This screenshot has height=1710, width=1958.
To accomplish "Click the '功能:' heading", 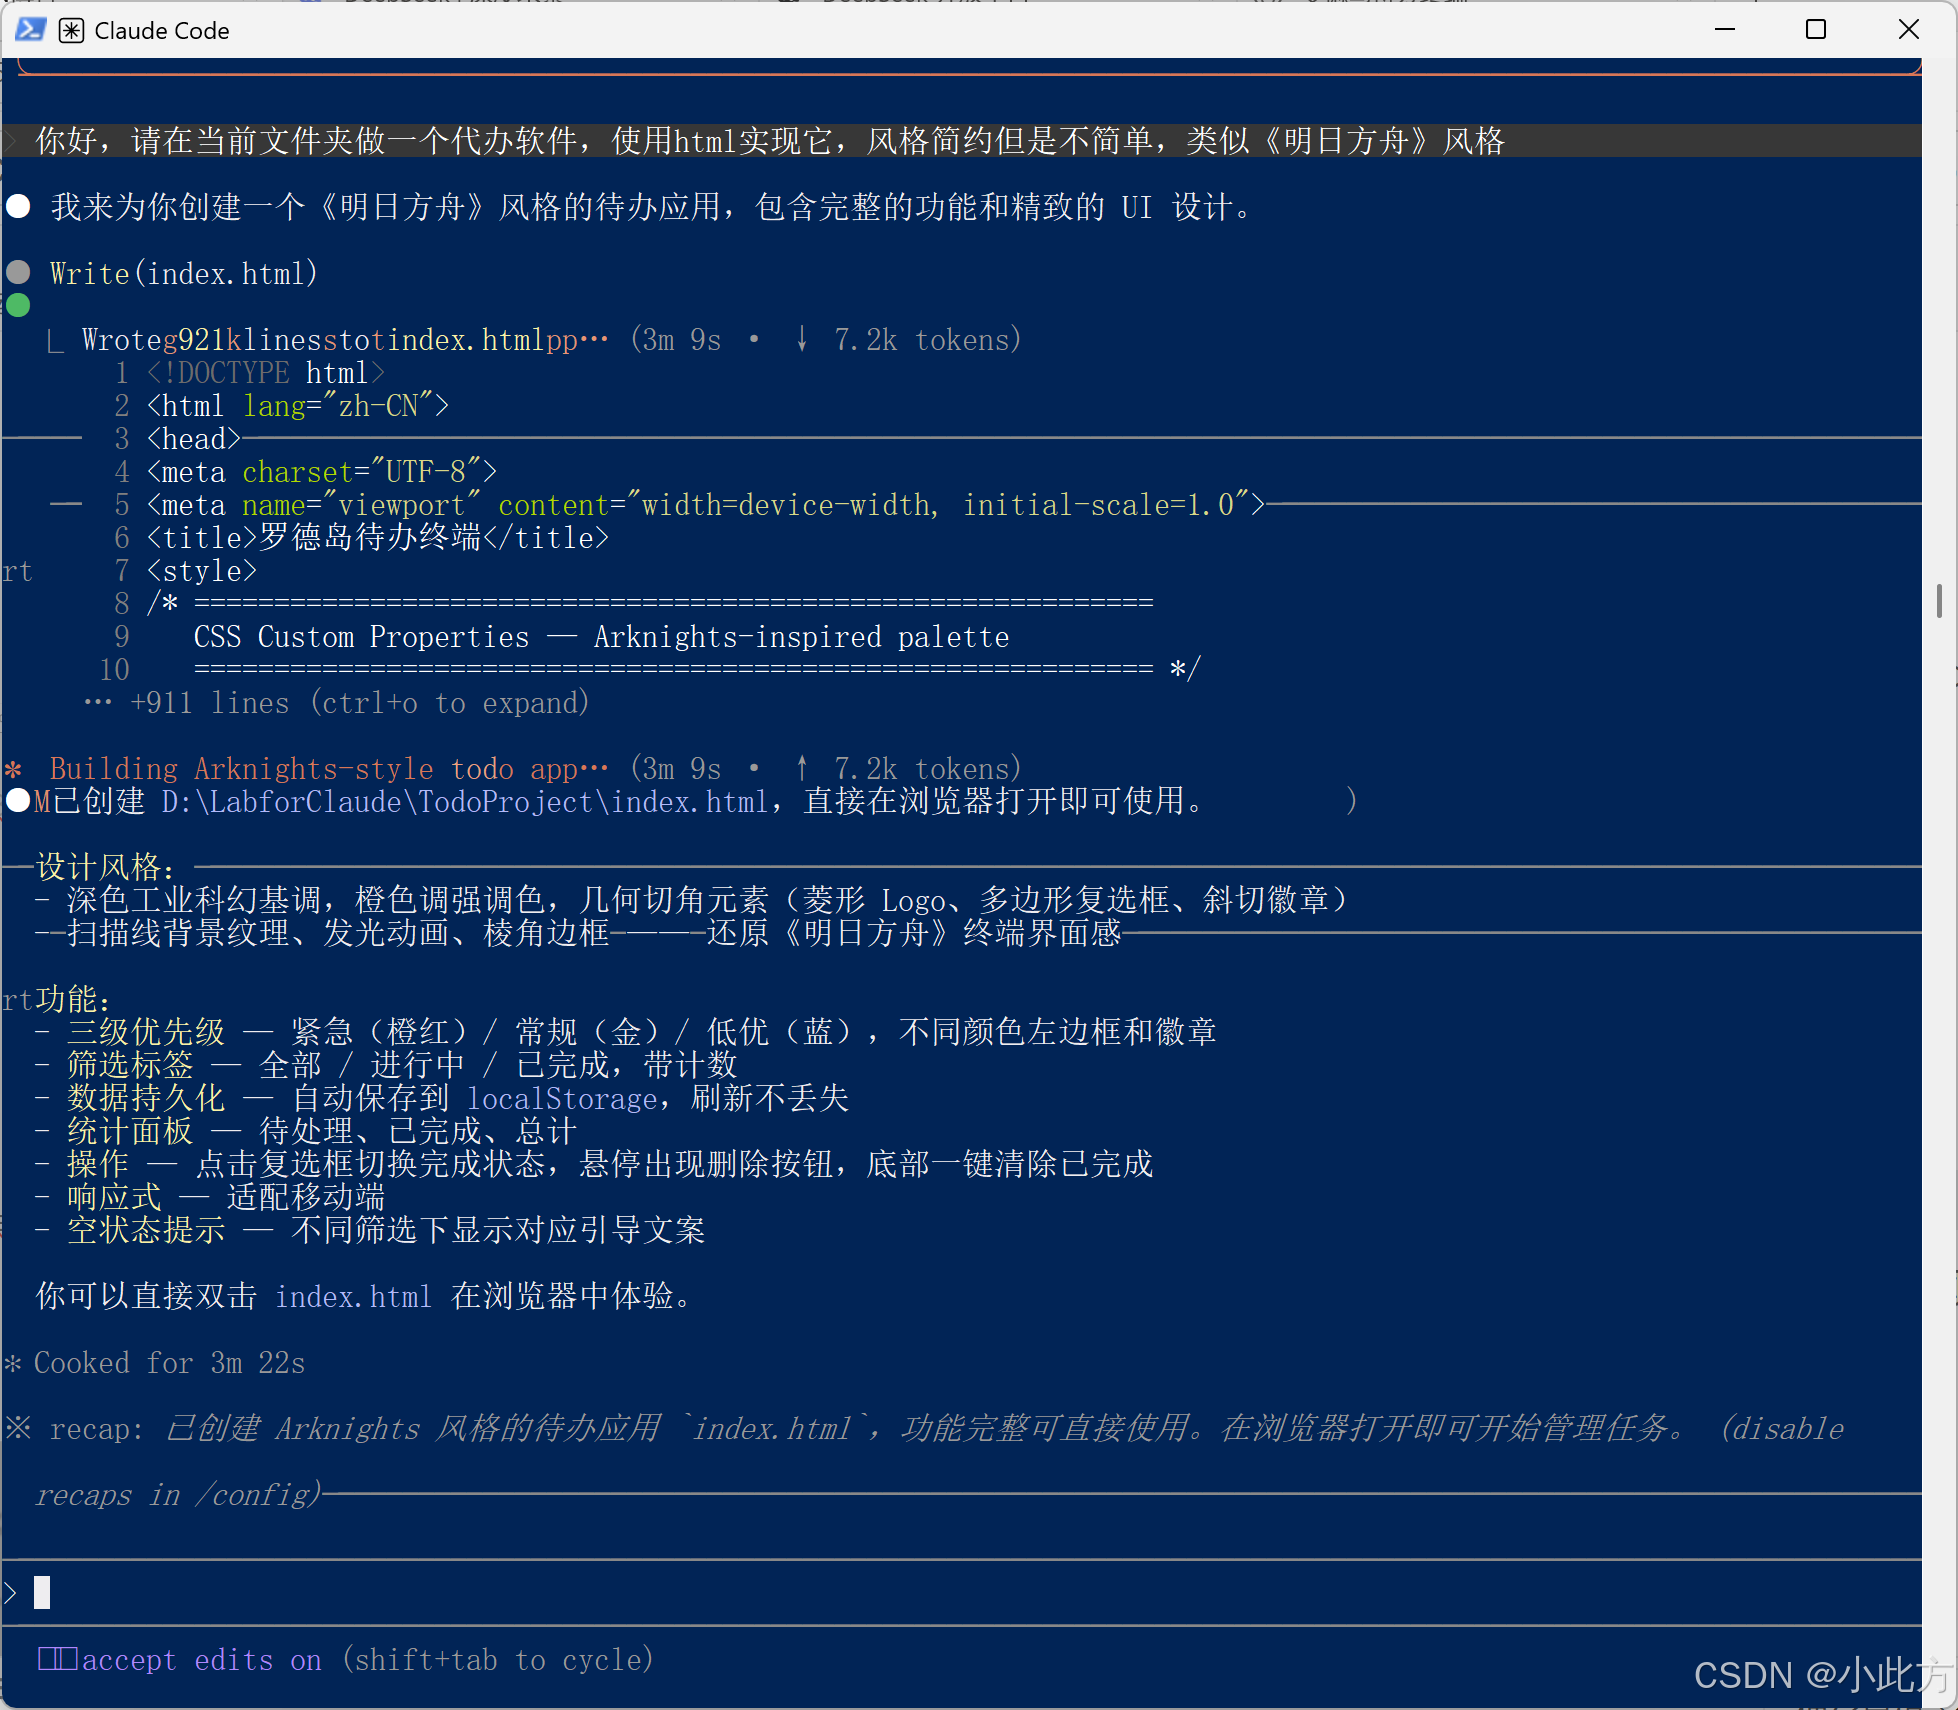I will (73, 999).
